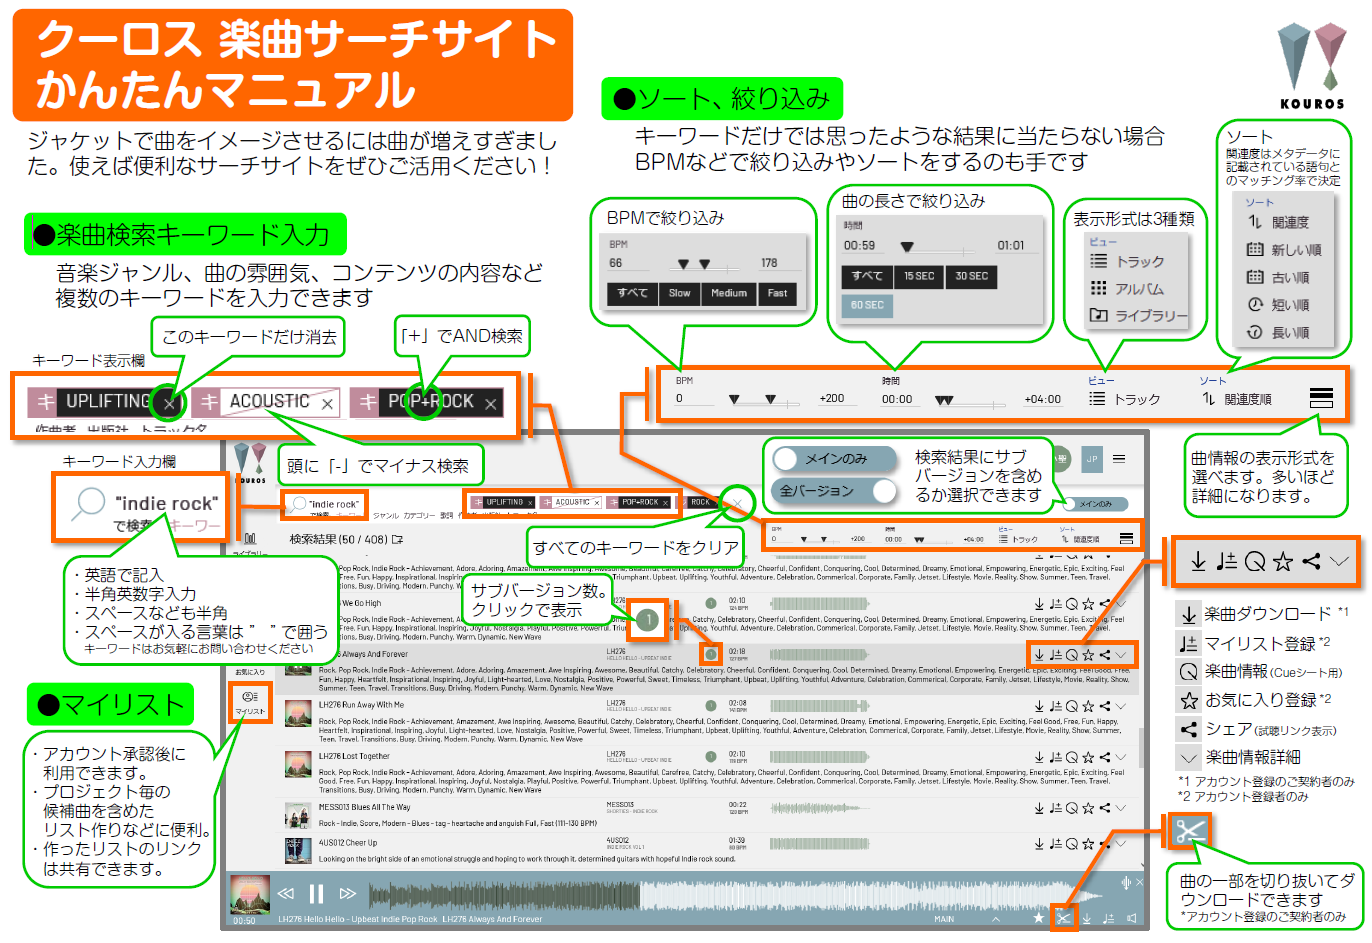This screenshot has width=1372, height=943.
Task: Sort by 新しい順
Action: coord(1285,250)
